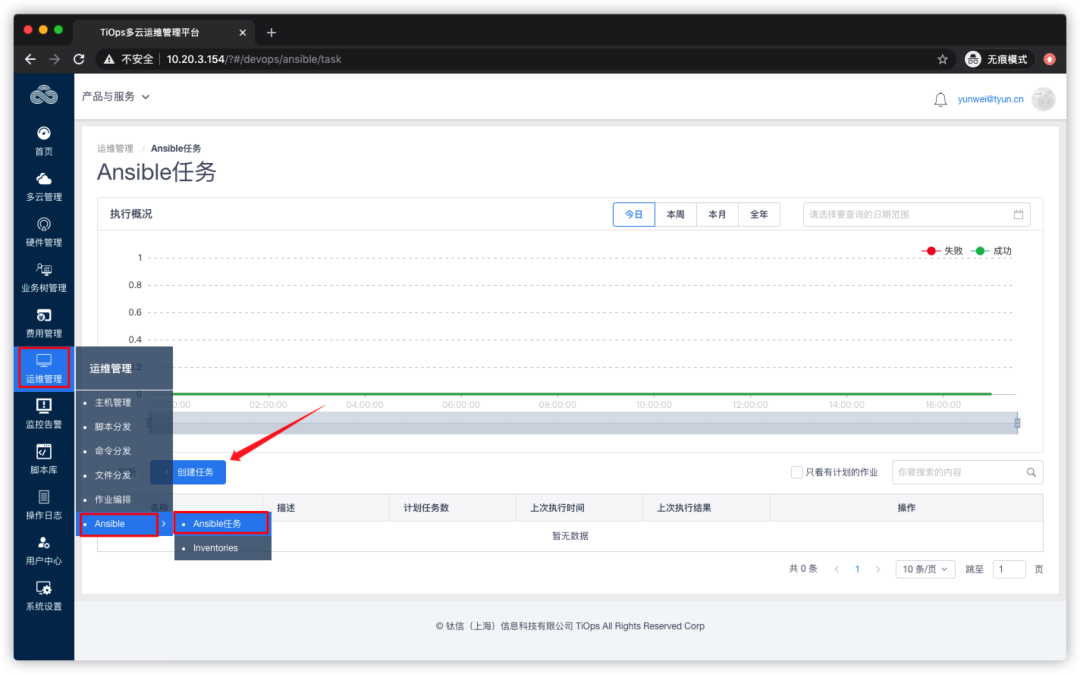
Task: Open 操作日志 from the sidebar
Action: 43,504
